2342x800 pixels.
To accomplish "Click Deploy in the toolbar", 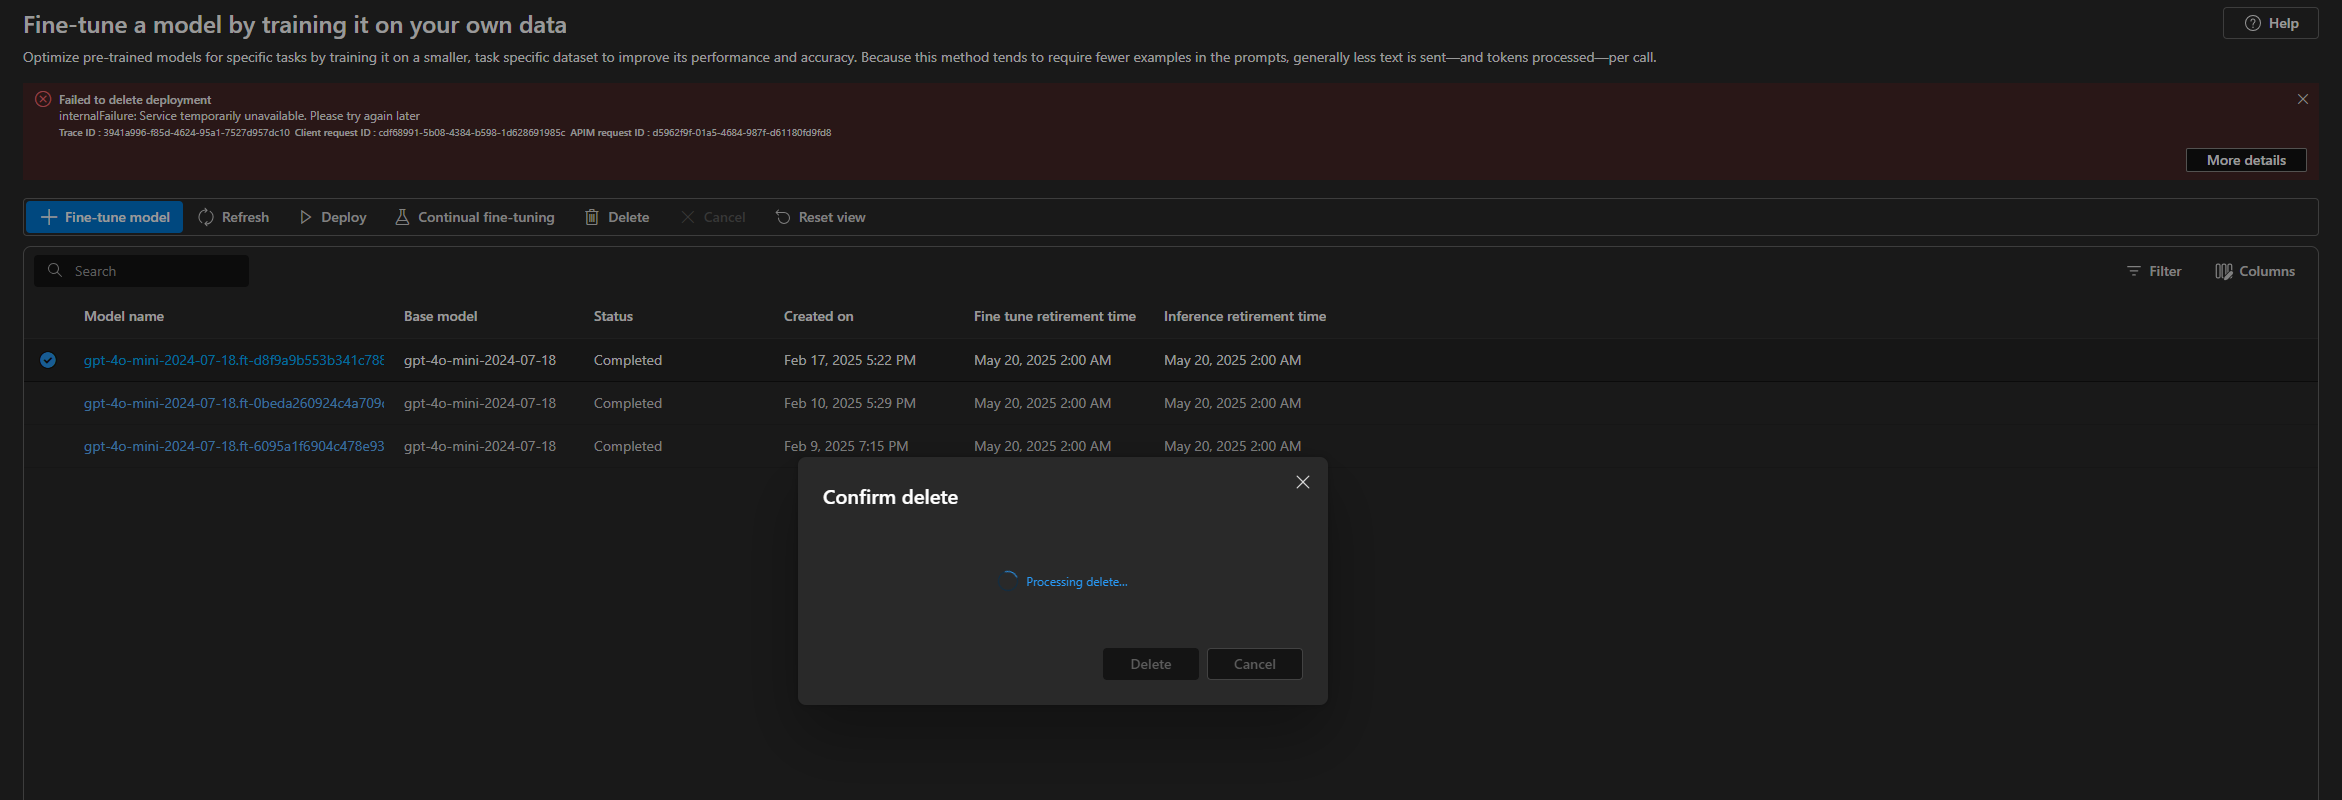I will click(x=333, y=217).
